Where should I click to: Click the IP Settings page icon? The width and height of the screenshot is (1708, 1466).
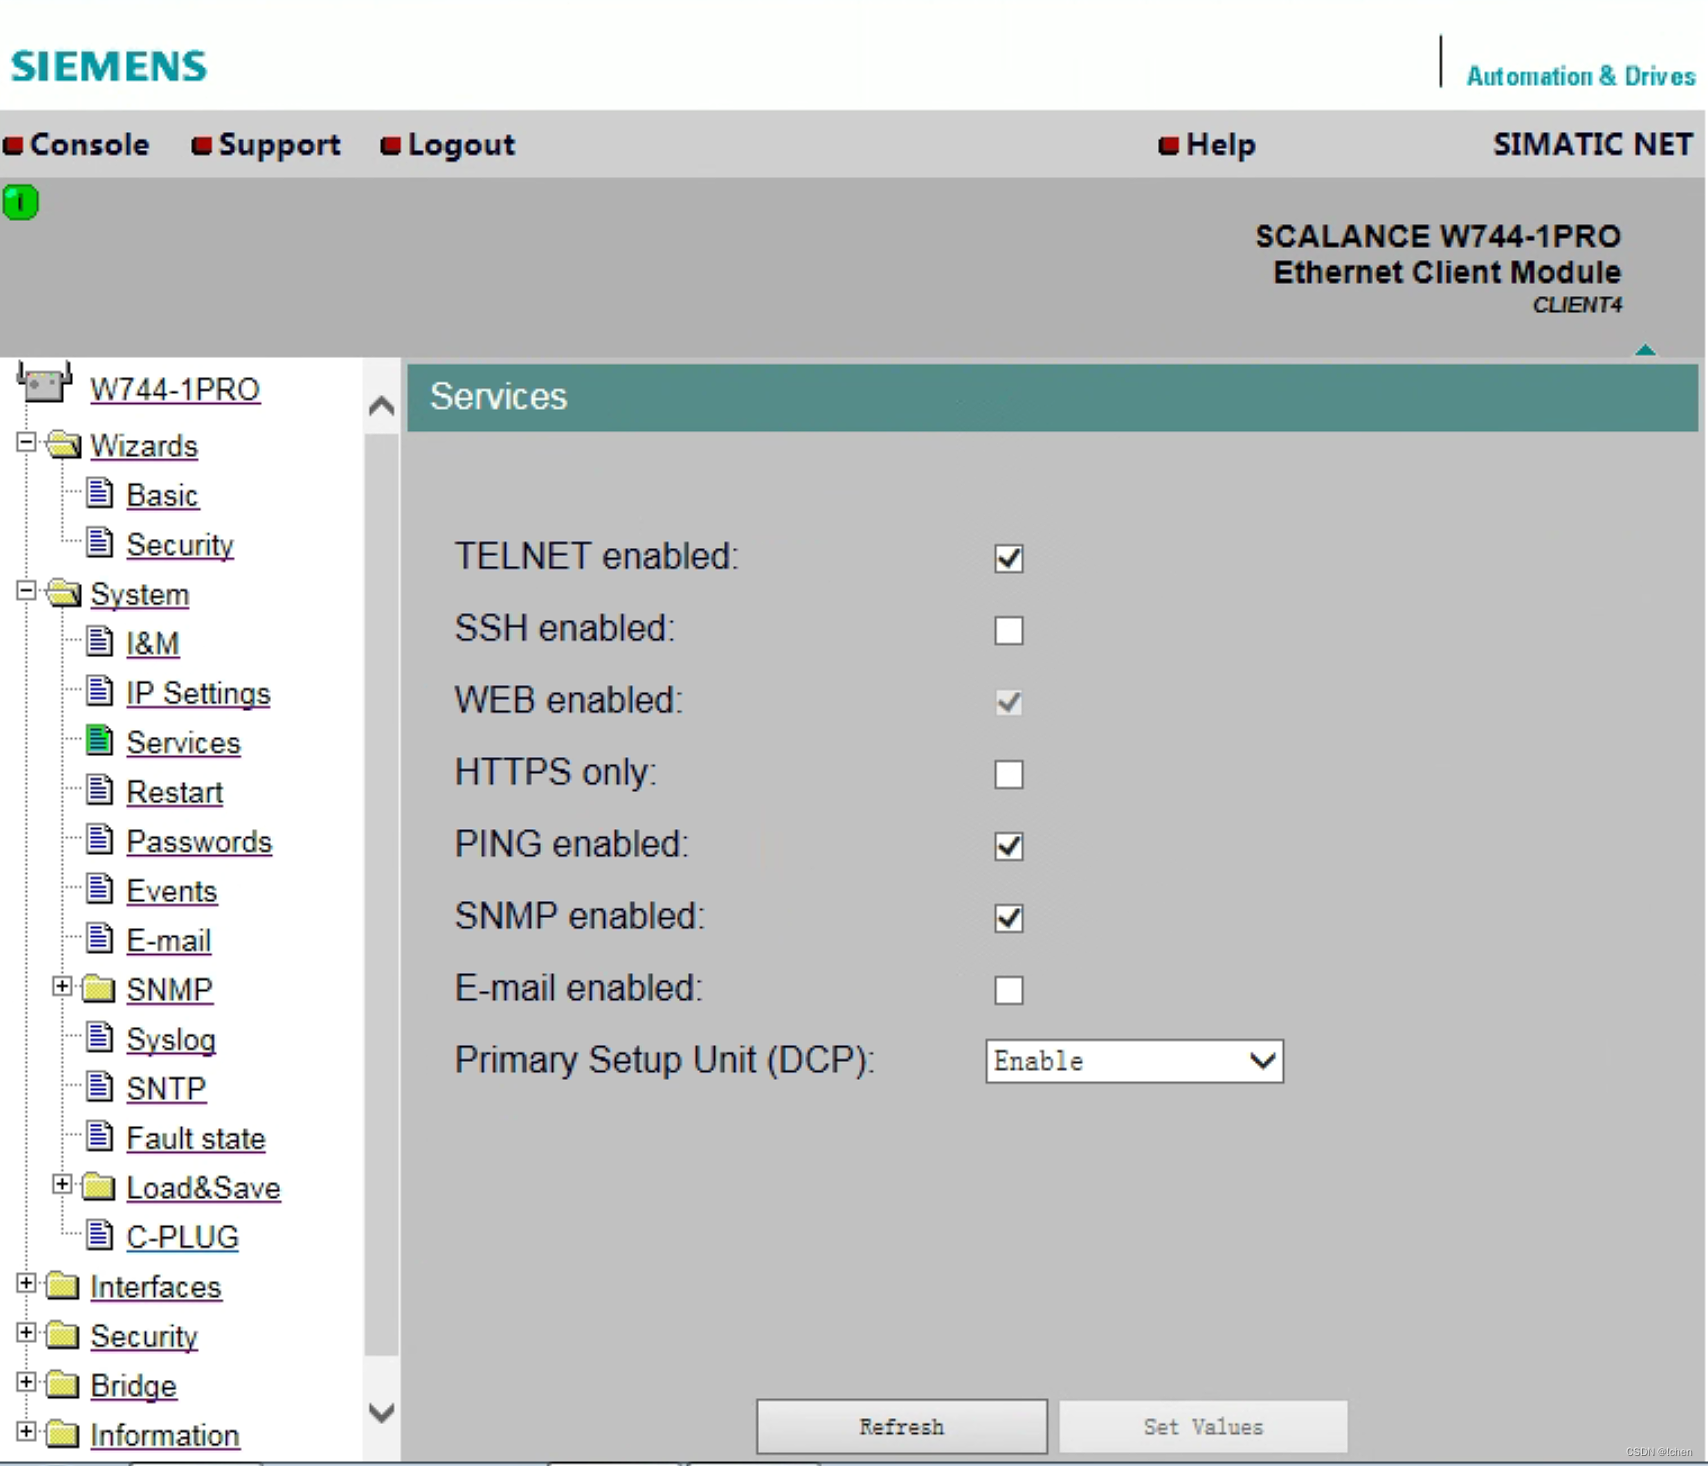(x=99, y=690)
